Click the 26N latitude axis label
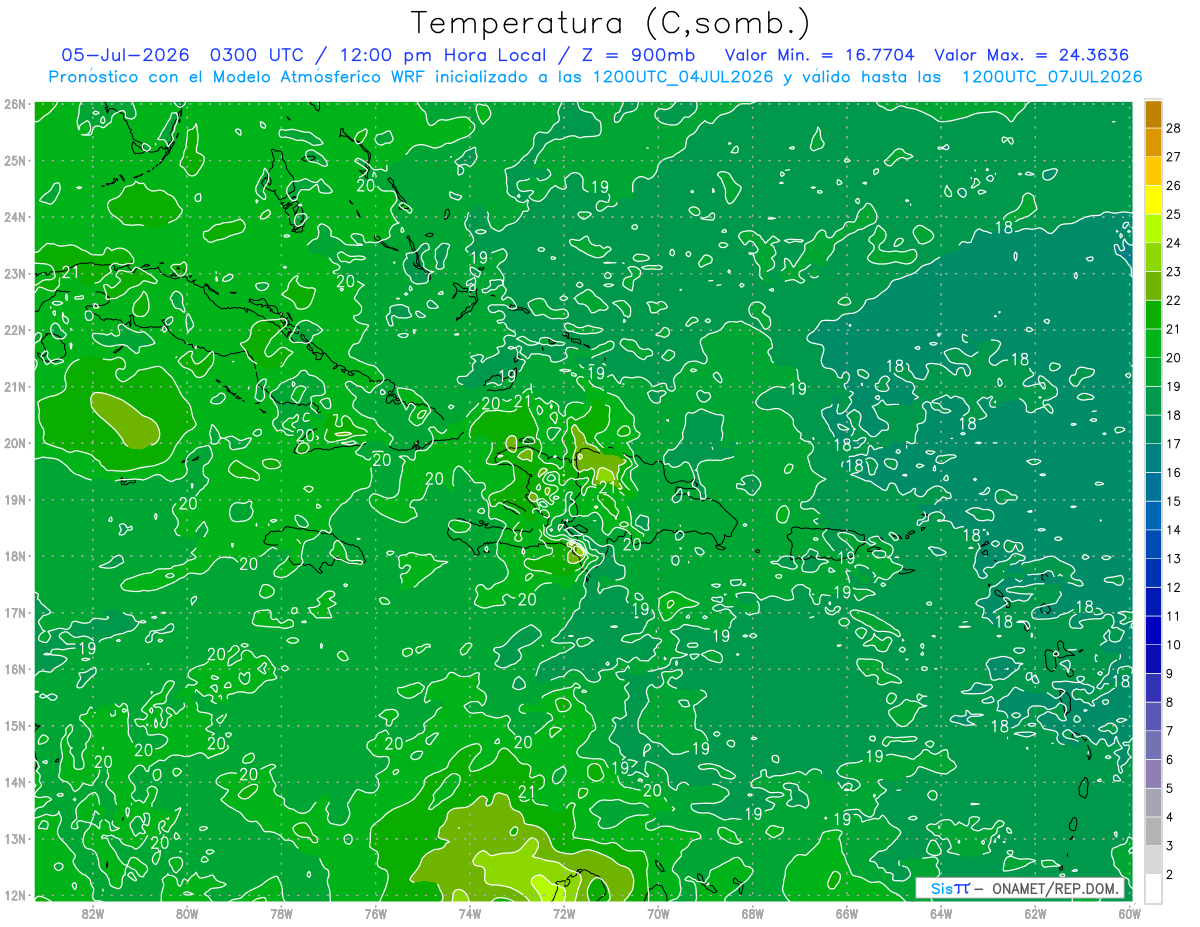The image size is (1200, 927). click(15, 104)
